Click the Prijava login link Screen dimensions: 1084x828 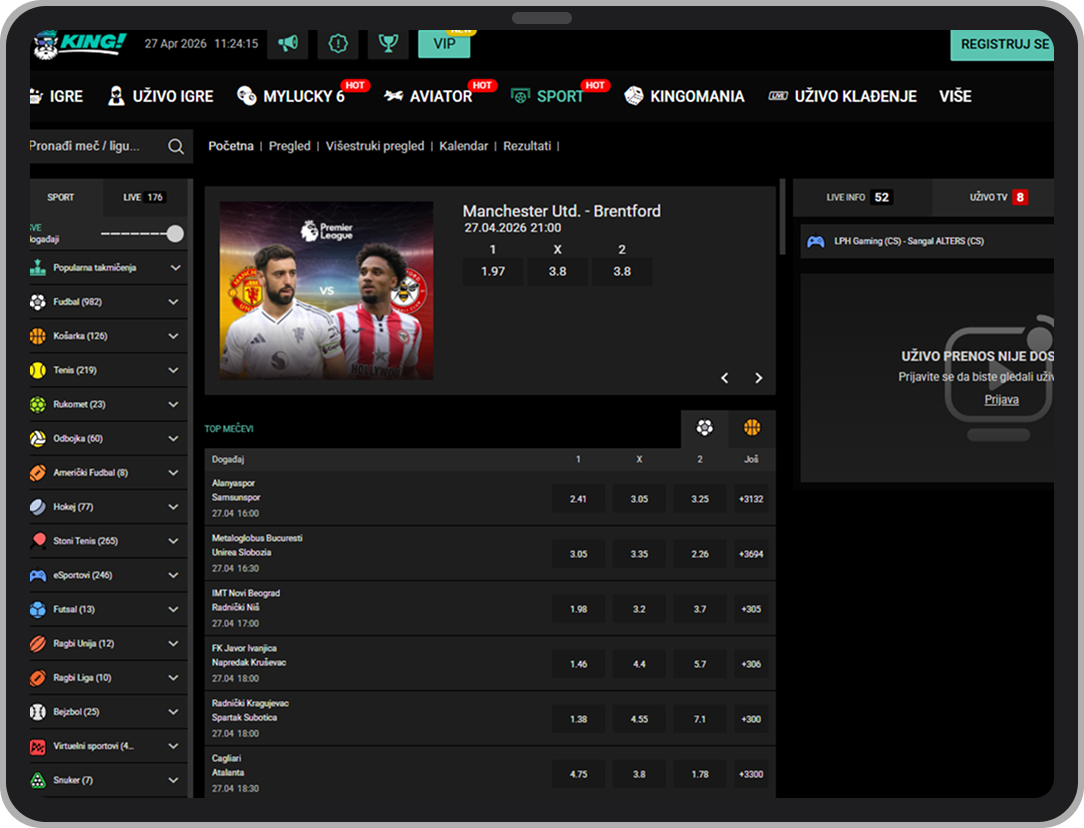click(1001, 400)
